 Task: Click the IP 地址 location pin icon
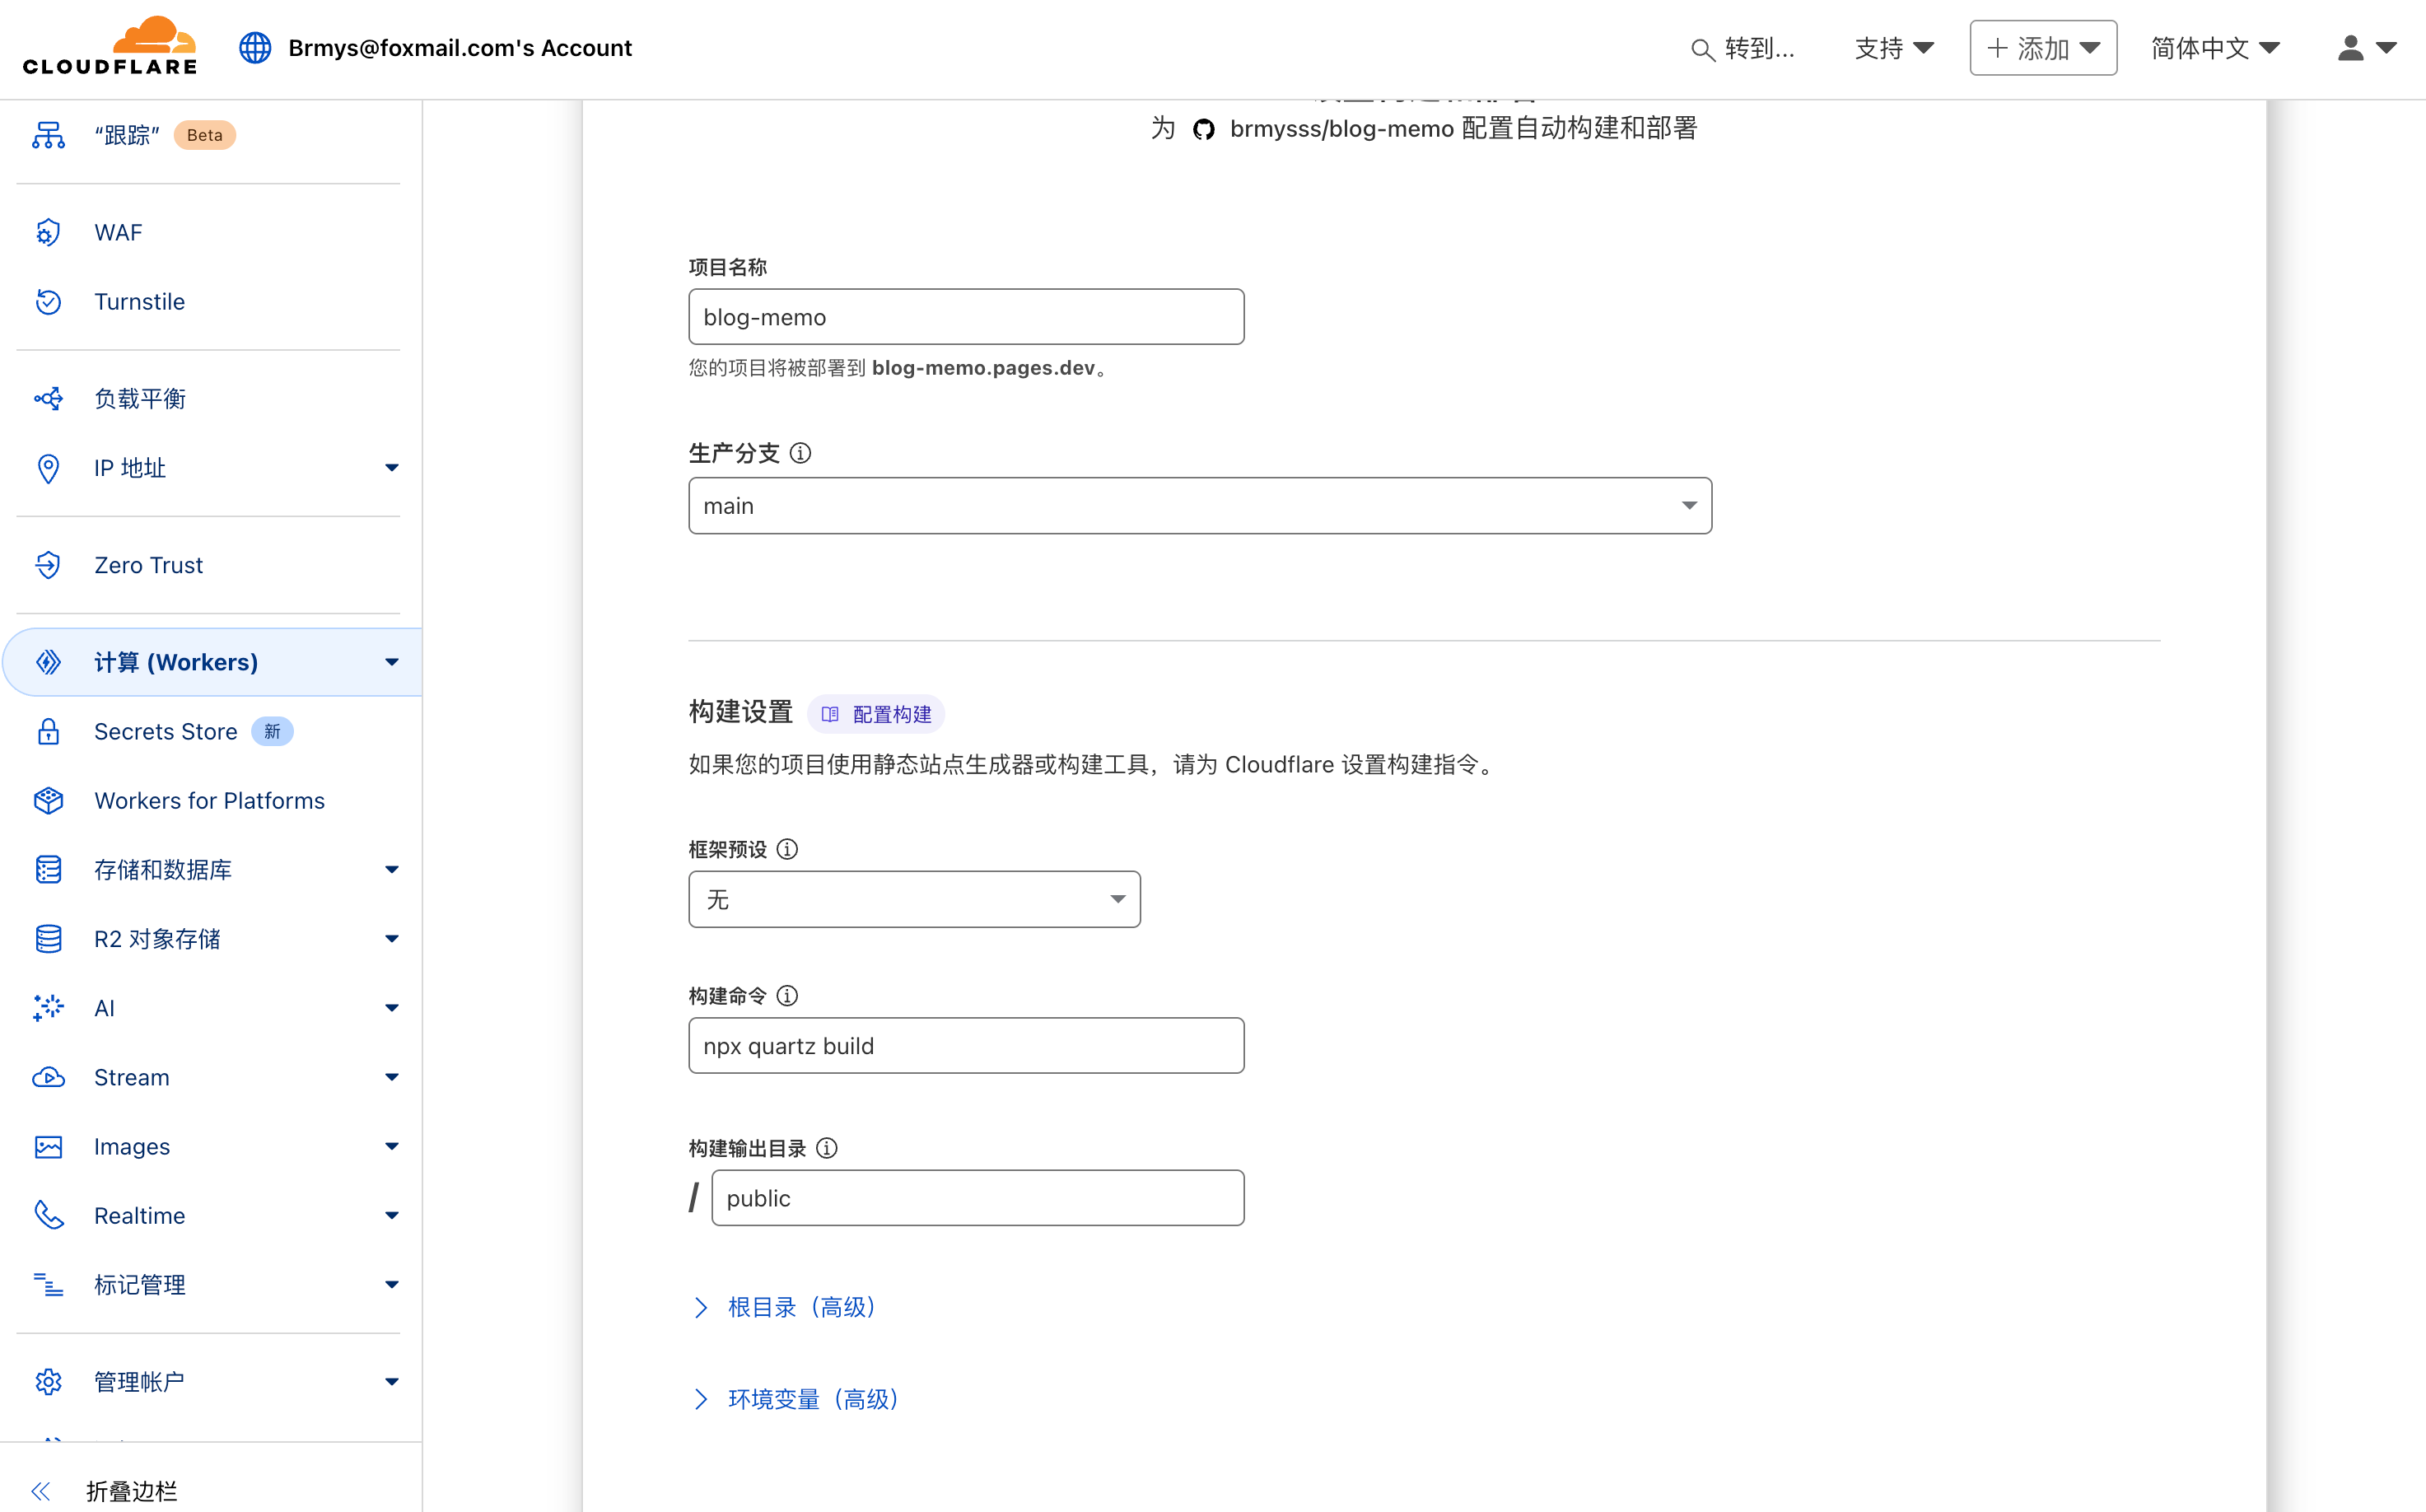pyautogui.click(x=48, y=468)
